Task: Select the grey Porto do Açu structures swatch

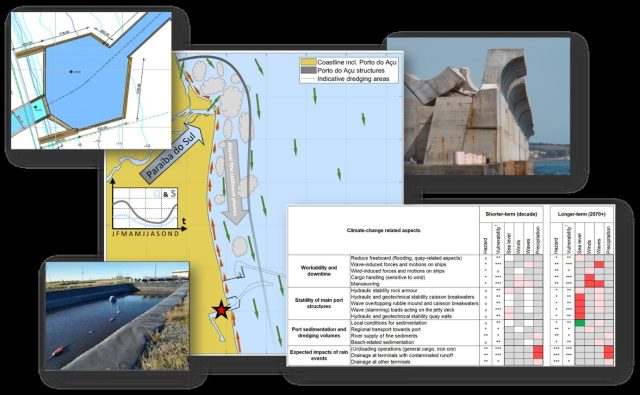Action: 308,71
